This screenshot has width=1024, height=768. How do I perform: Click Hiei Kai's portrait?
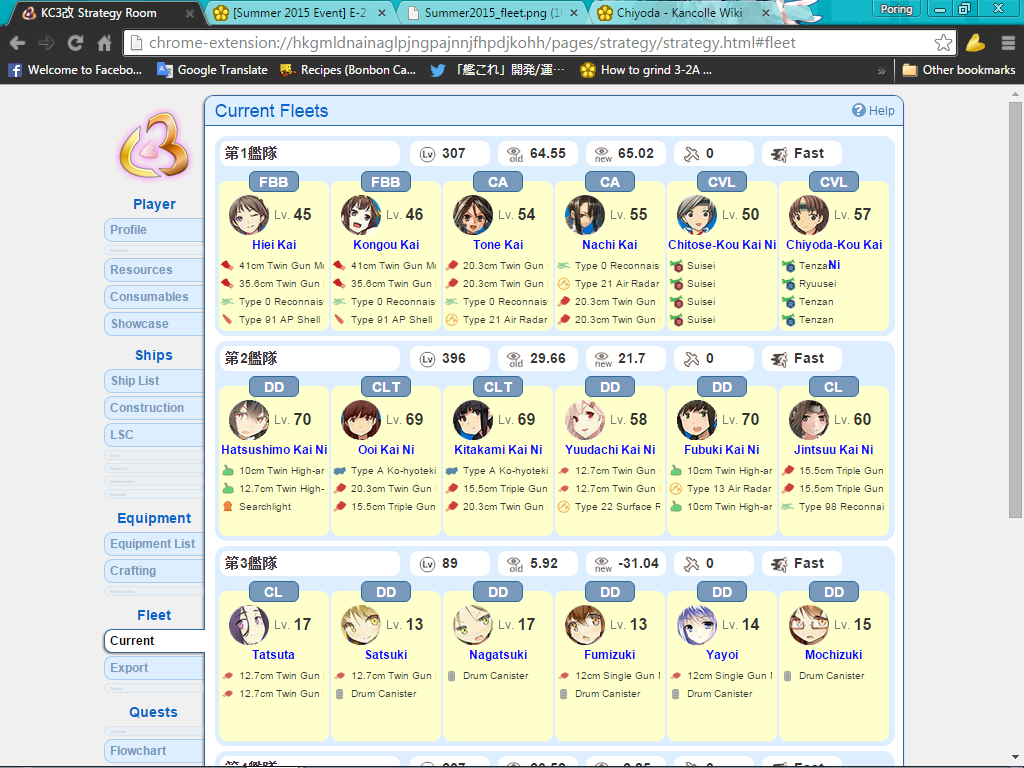coord(249,215)
